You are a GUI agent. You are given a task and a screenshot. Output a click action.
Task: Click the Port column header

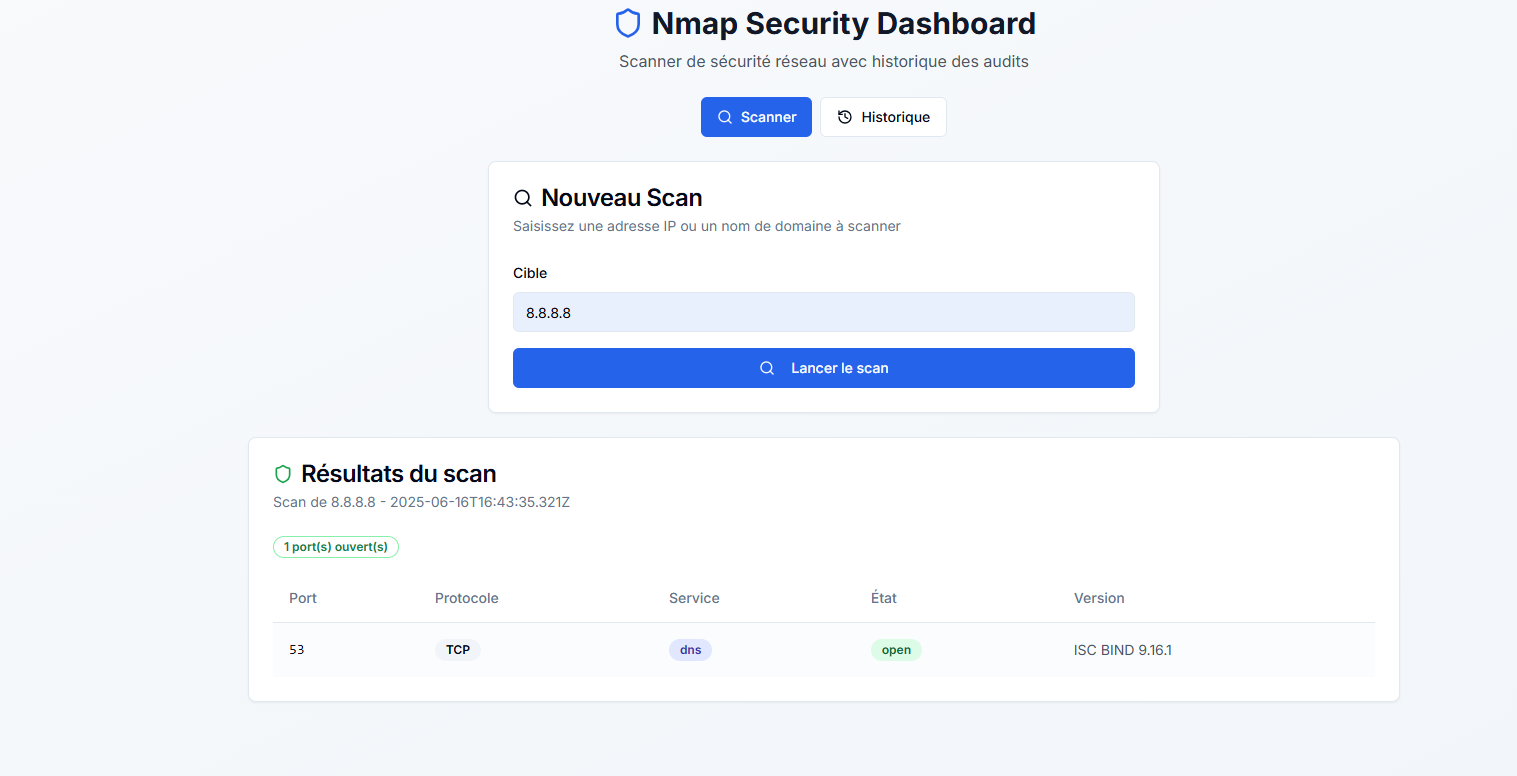point(303,598)
